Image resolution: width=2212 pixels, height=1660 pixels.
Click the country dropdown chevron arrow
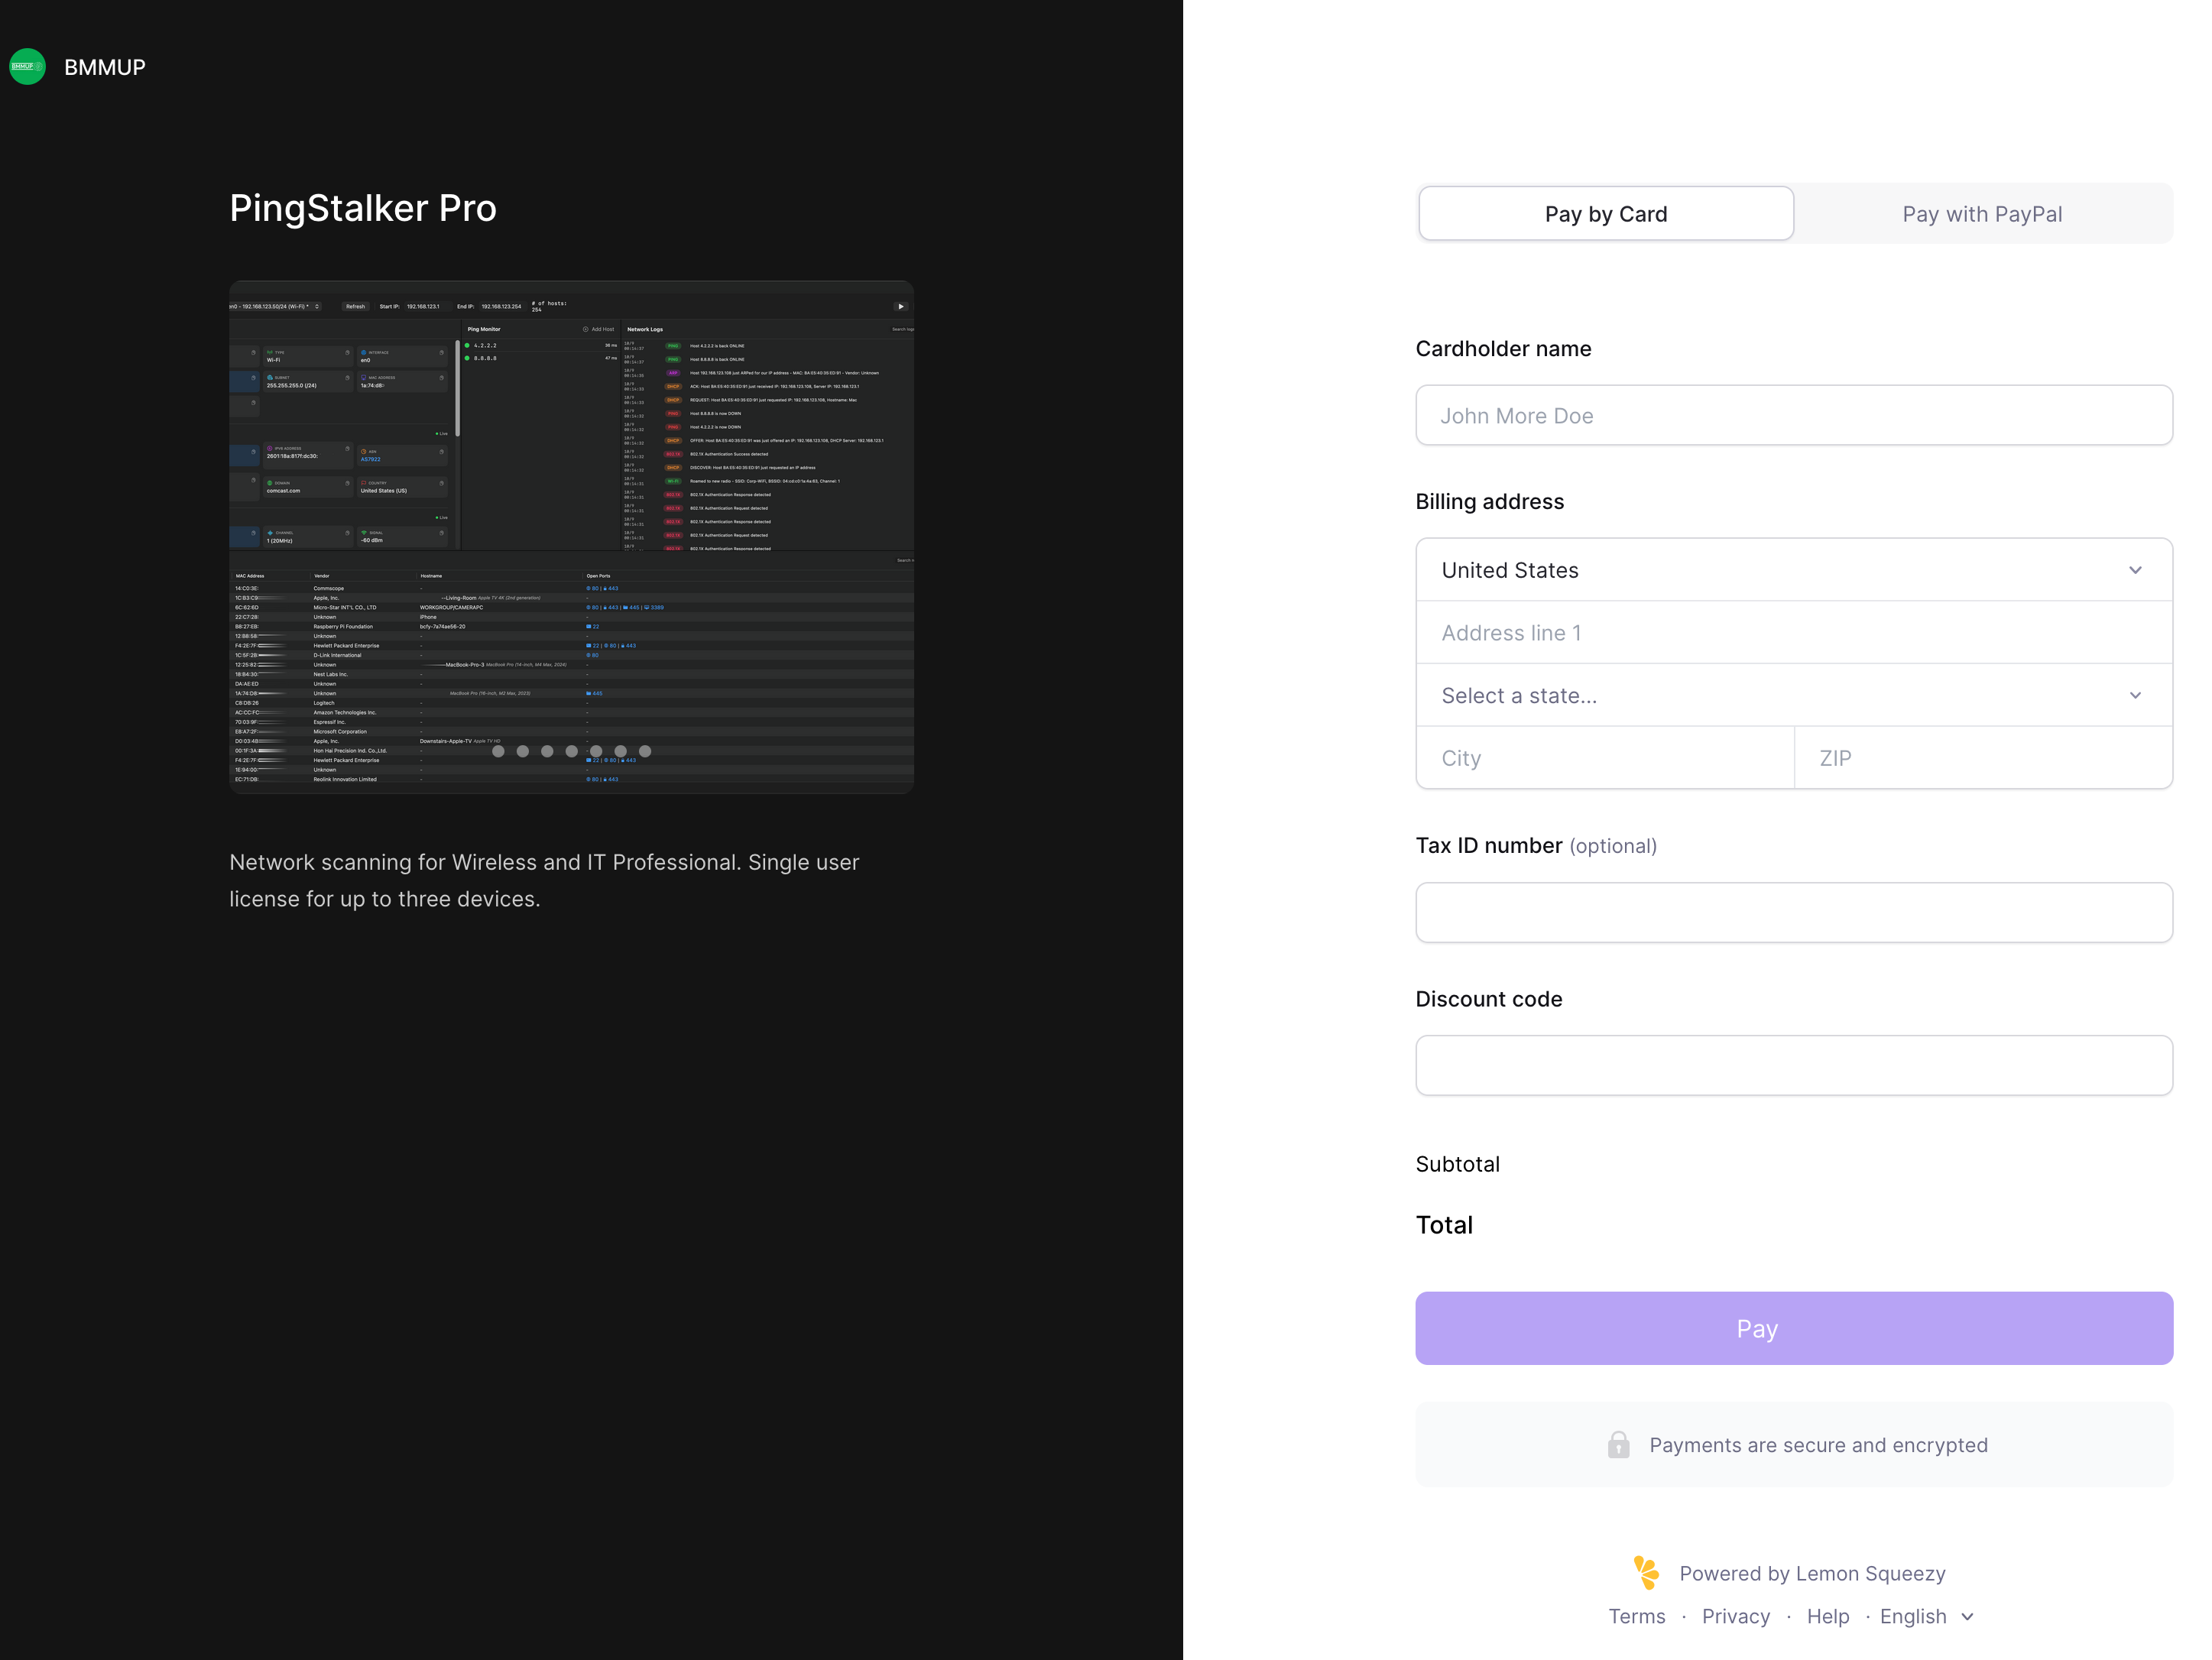pyautogui.click(x=2134, y=570)
